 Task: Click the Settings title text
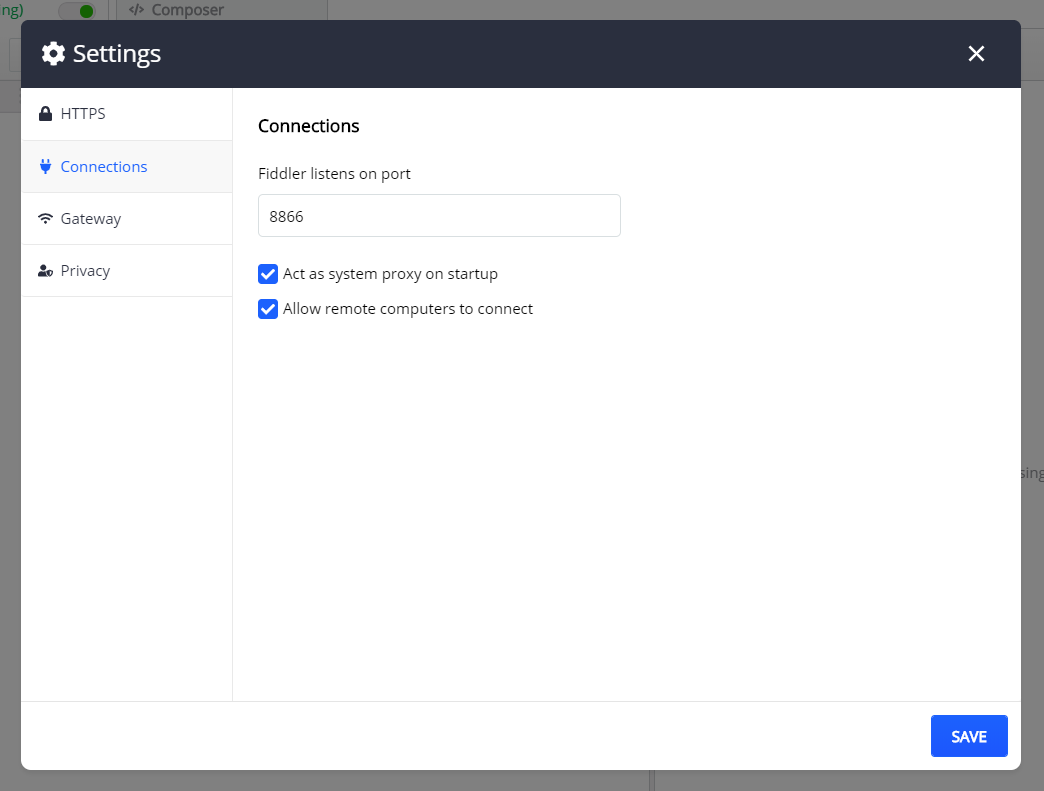[117, 54]
